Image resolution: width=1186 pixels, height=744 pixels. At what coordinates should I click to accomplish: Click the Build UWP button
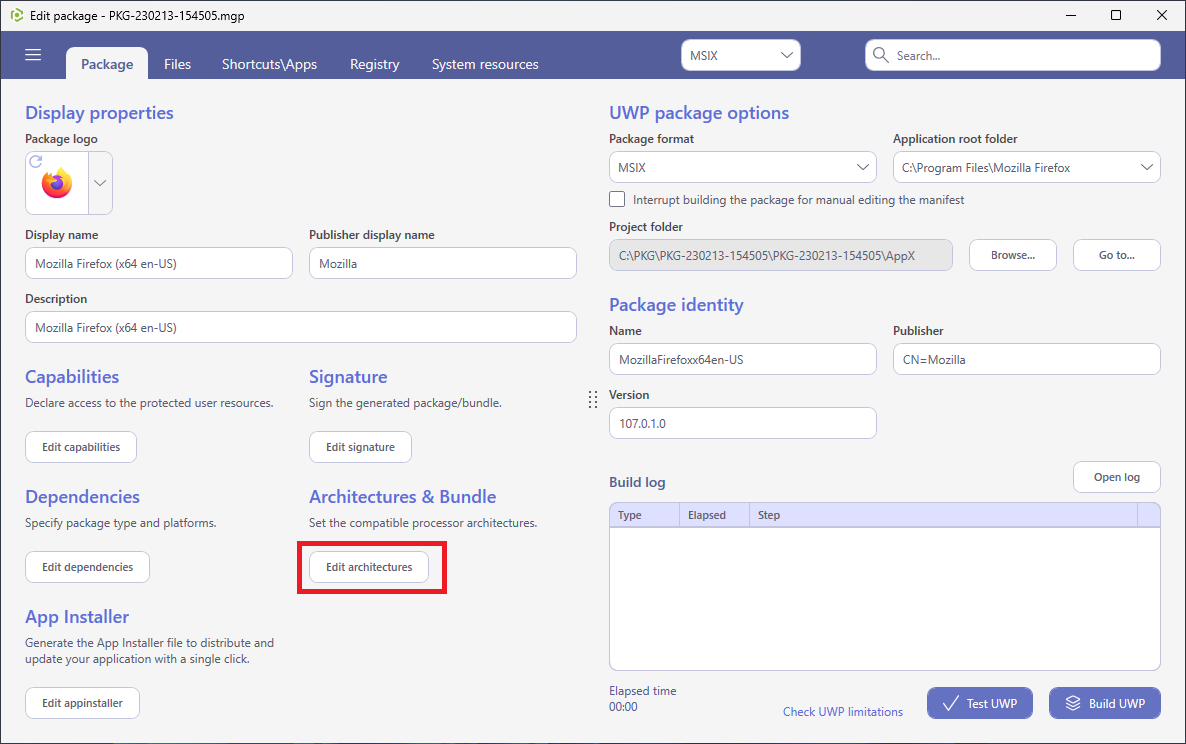coord(1104,703)
